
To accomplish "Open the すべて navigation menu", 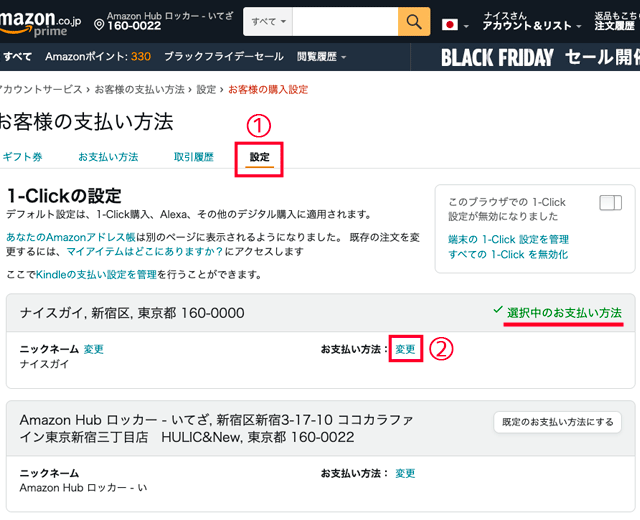I will click(x=17, y=56).
